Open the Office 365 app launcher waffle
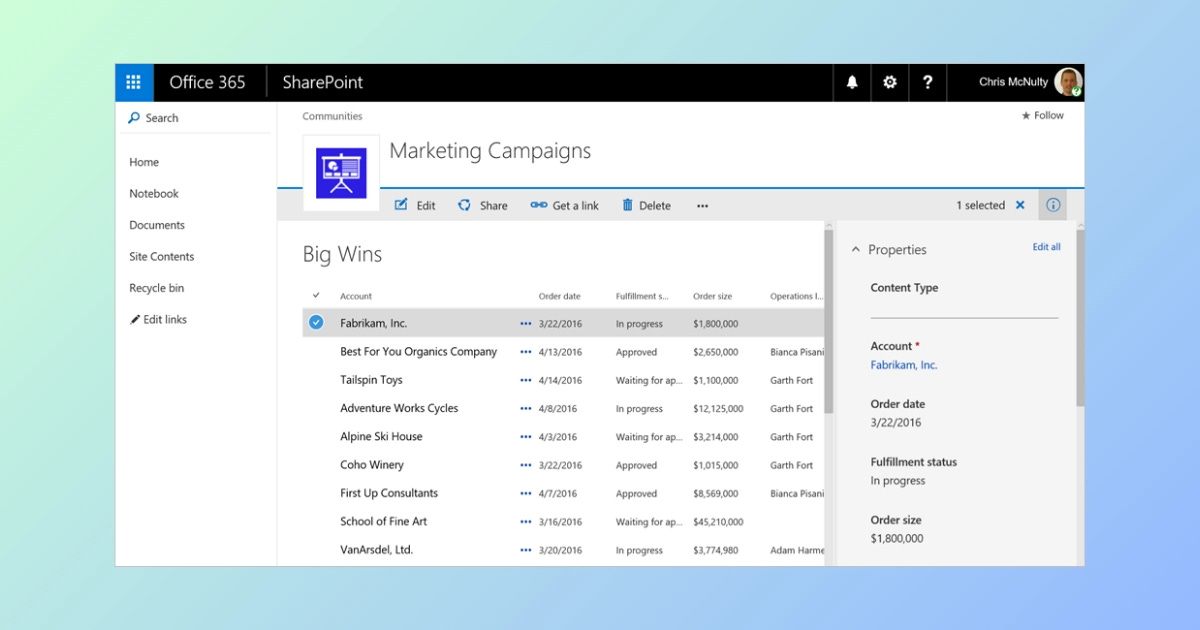The image size is (1200, 630). 134,82
